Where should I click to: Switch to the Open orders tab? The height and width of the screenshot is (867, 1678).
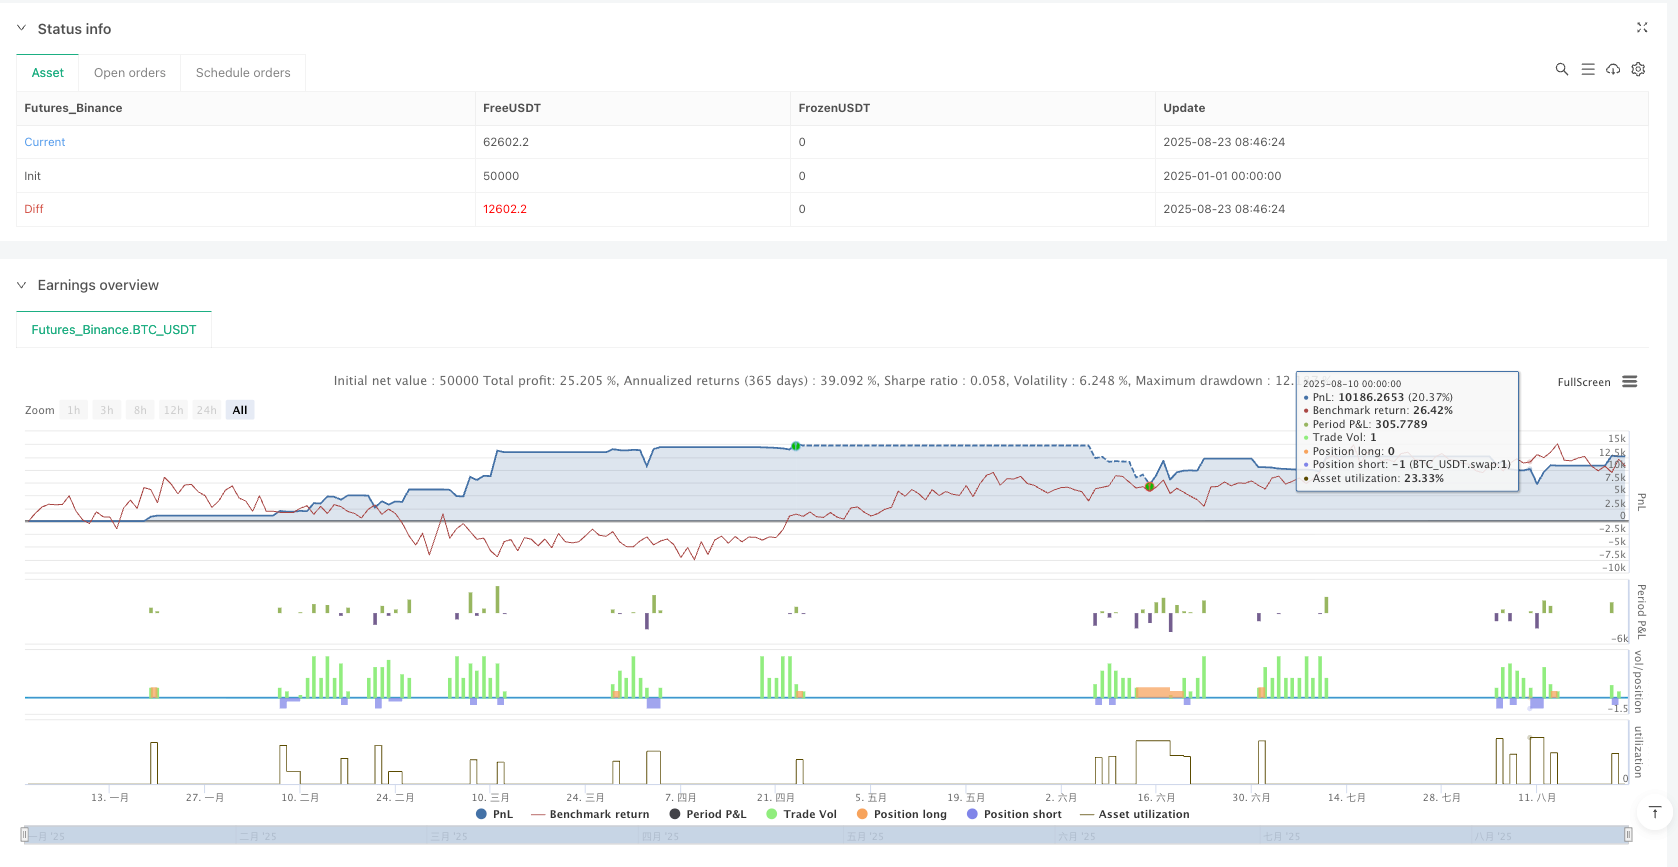click(x=130, y=73)
